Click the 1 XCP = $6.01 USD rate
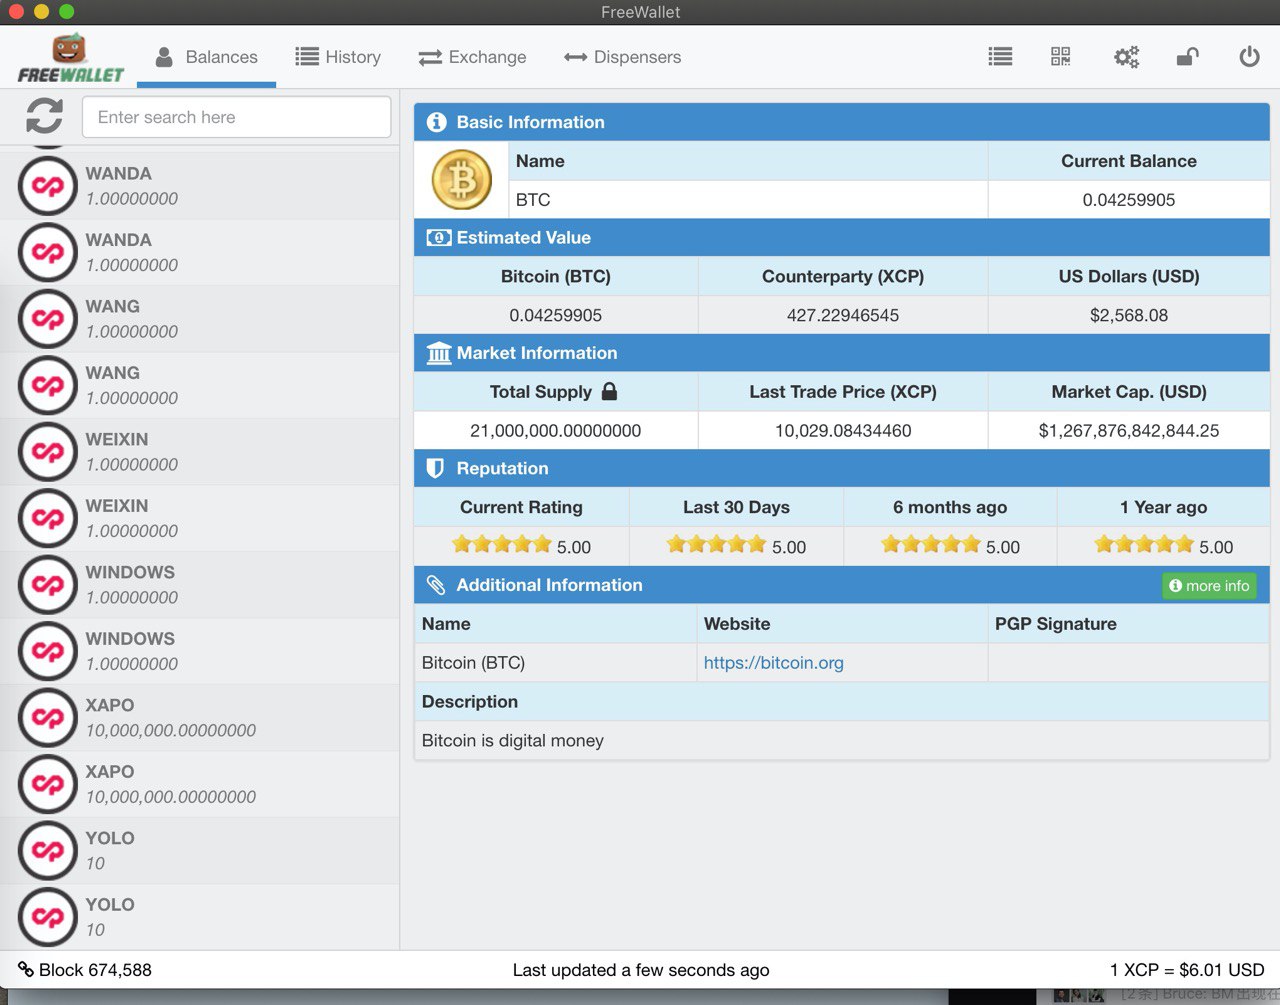The width and height of the screenshot is (1280, 1005). click(1187, 970)
